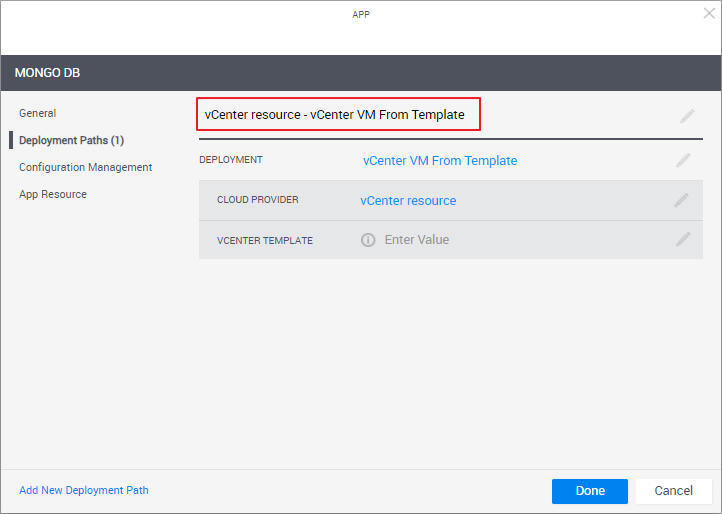Click the blue vCenter resource cloud provider value
This screenshot has width=722, height=514.
(408, 200)
